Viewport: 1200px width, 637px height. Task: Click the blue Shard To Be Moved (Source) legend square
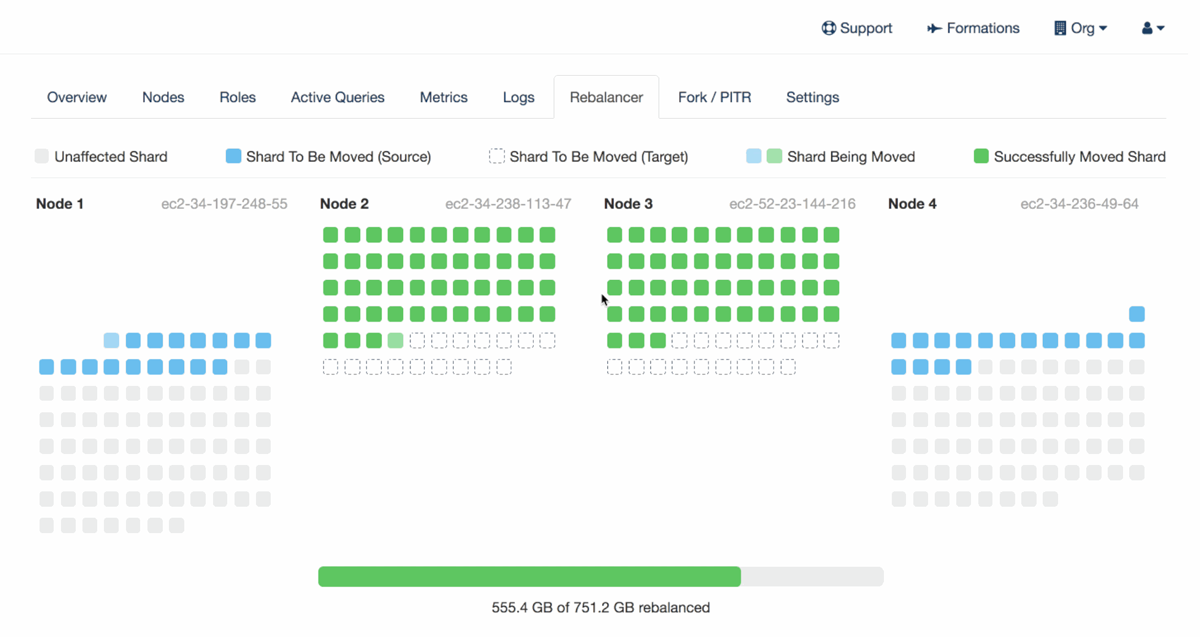pyautogui.click(x=232, y=156)
